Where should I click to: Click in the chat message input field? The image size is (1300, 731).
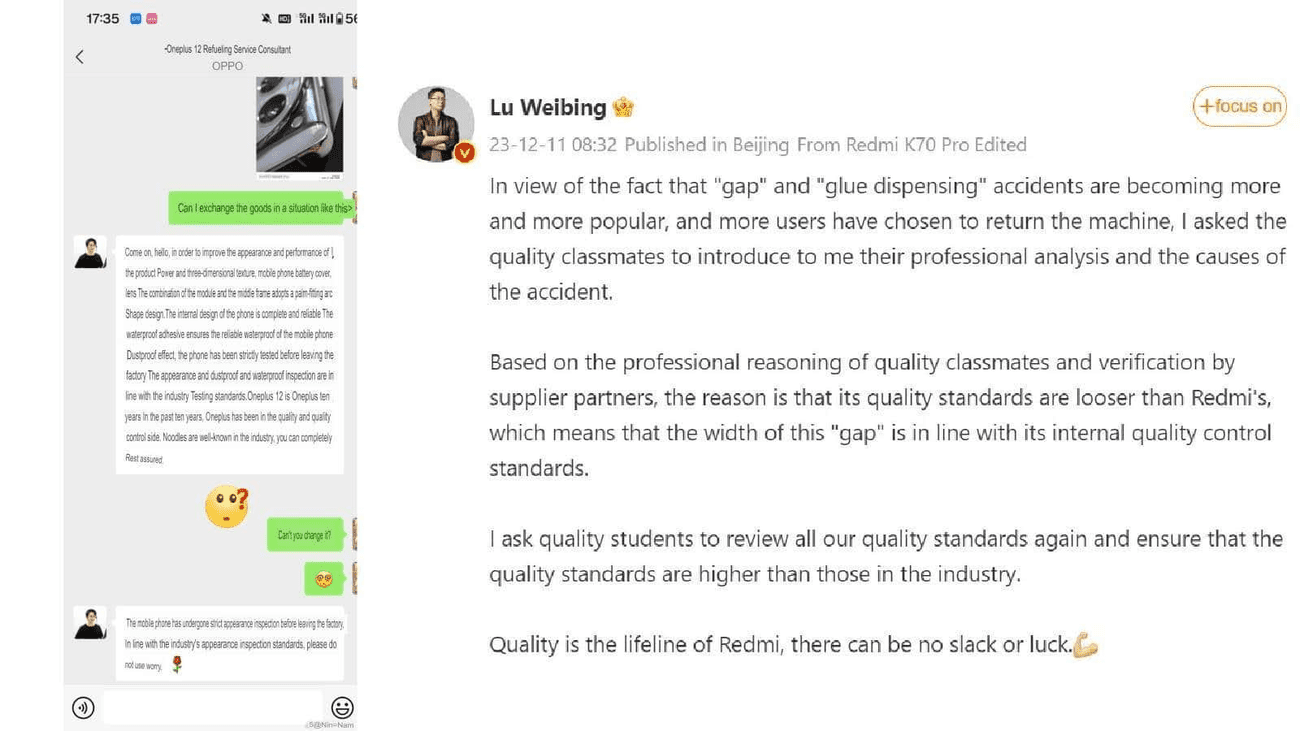(212, 707)
